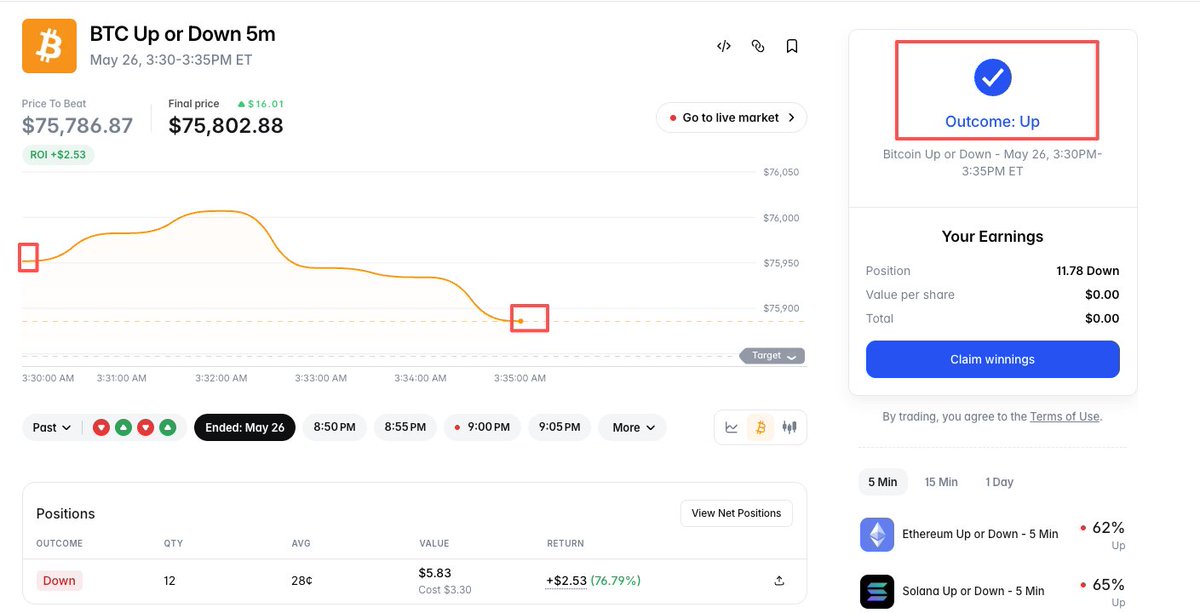
Task: Click the ROI +$2.53 badge
Action: 58,155
